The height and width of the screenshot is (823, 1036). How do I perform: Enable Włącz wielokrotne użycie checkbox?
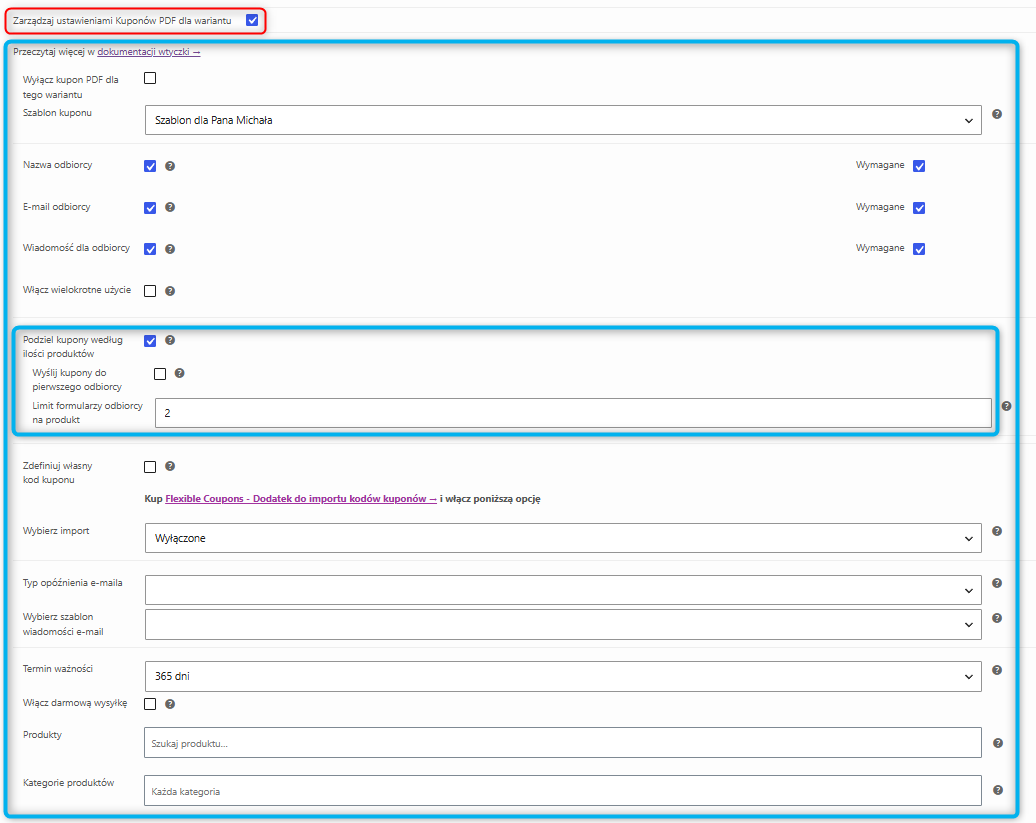[x=150, y=291]
